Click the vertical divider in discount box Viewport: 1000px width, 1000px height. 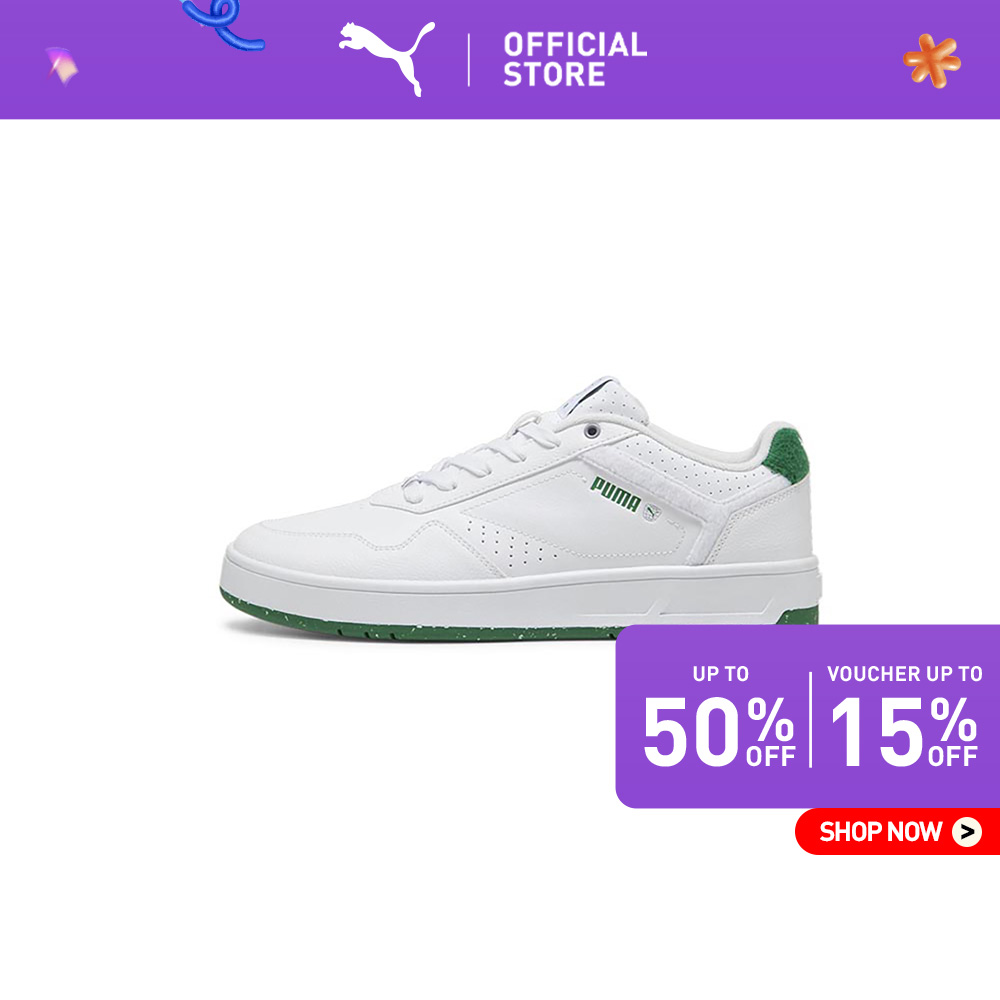811,719
